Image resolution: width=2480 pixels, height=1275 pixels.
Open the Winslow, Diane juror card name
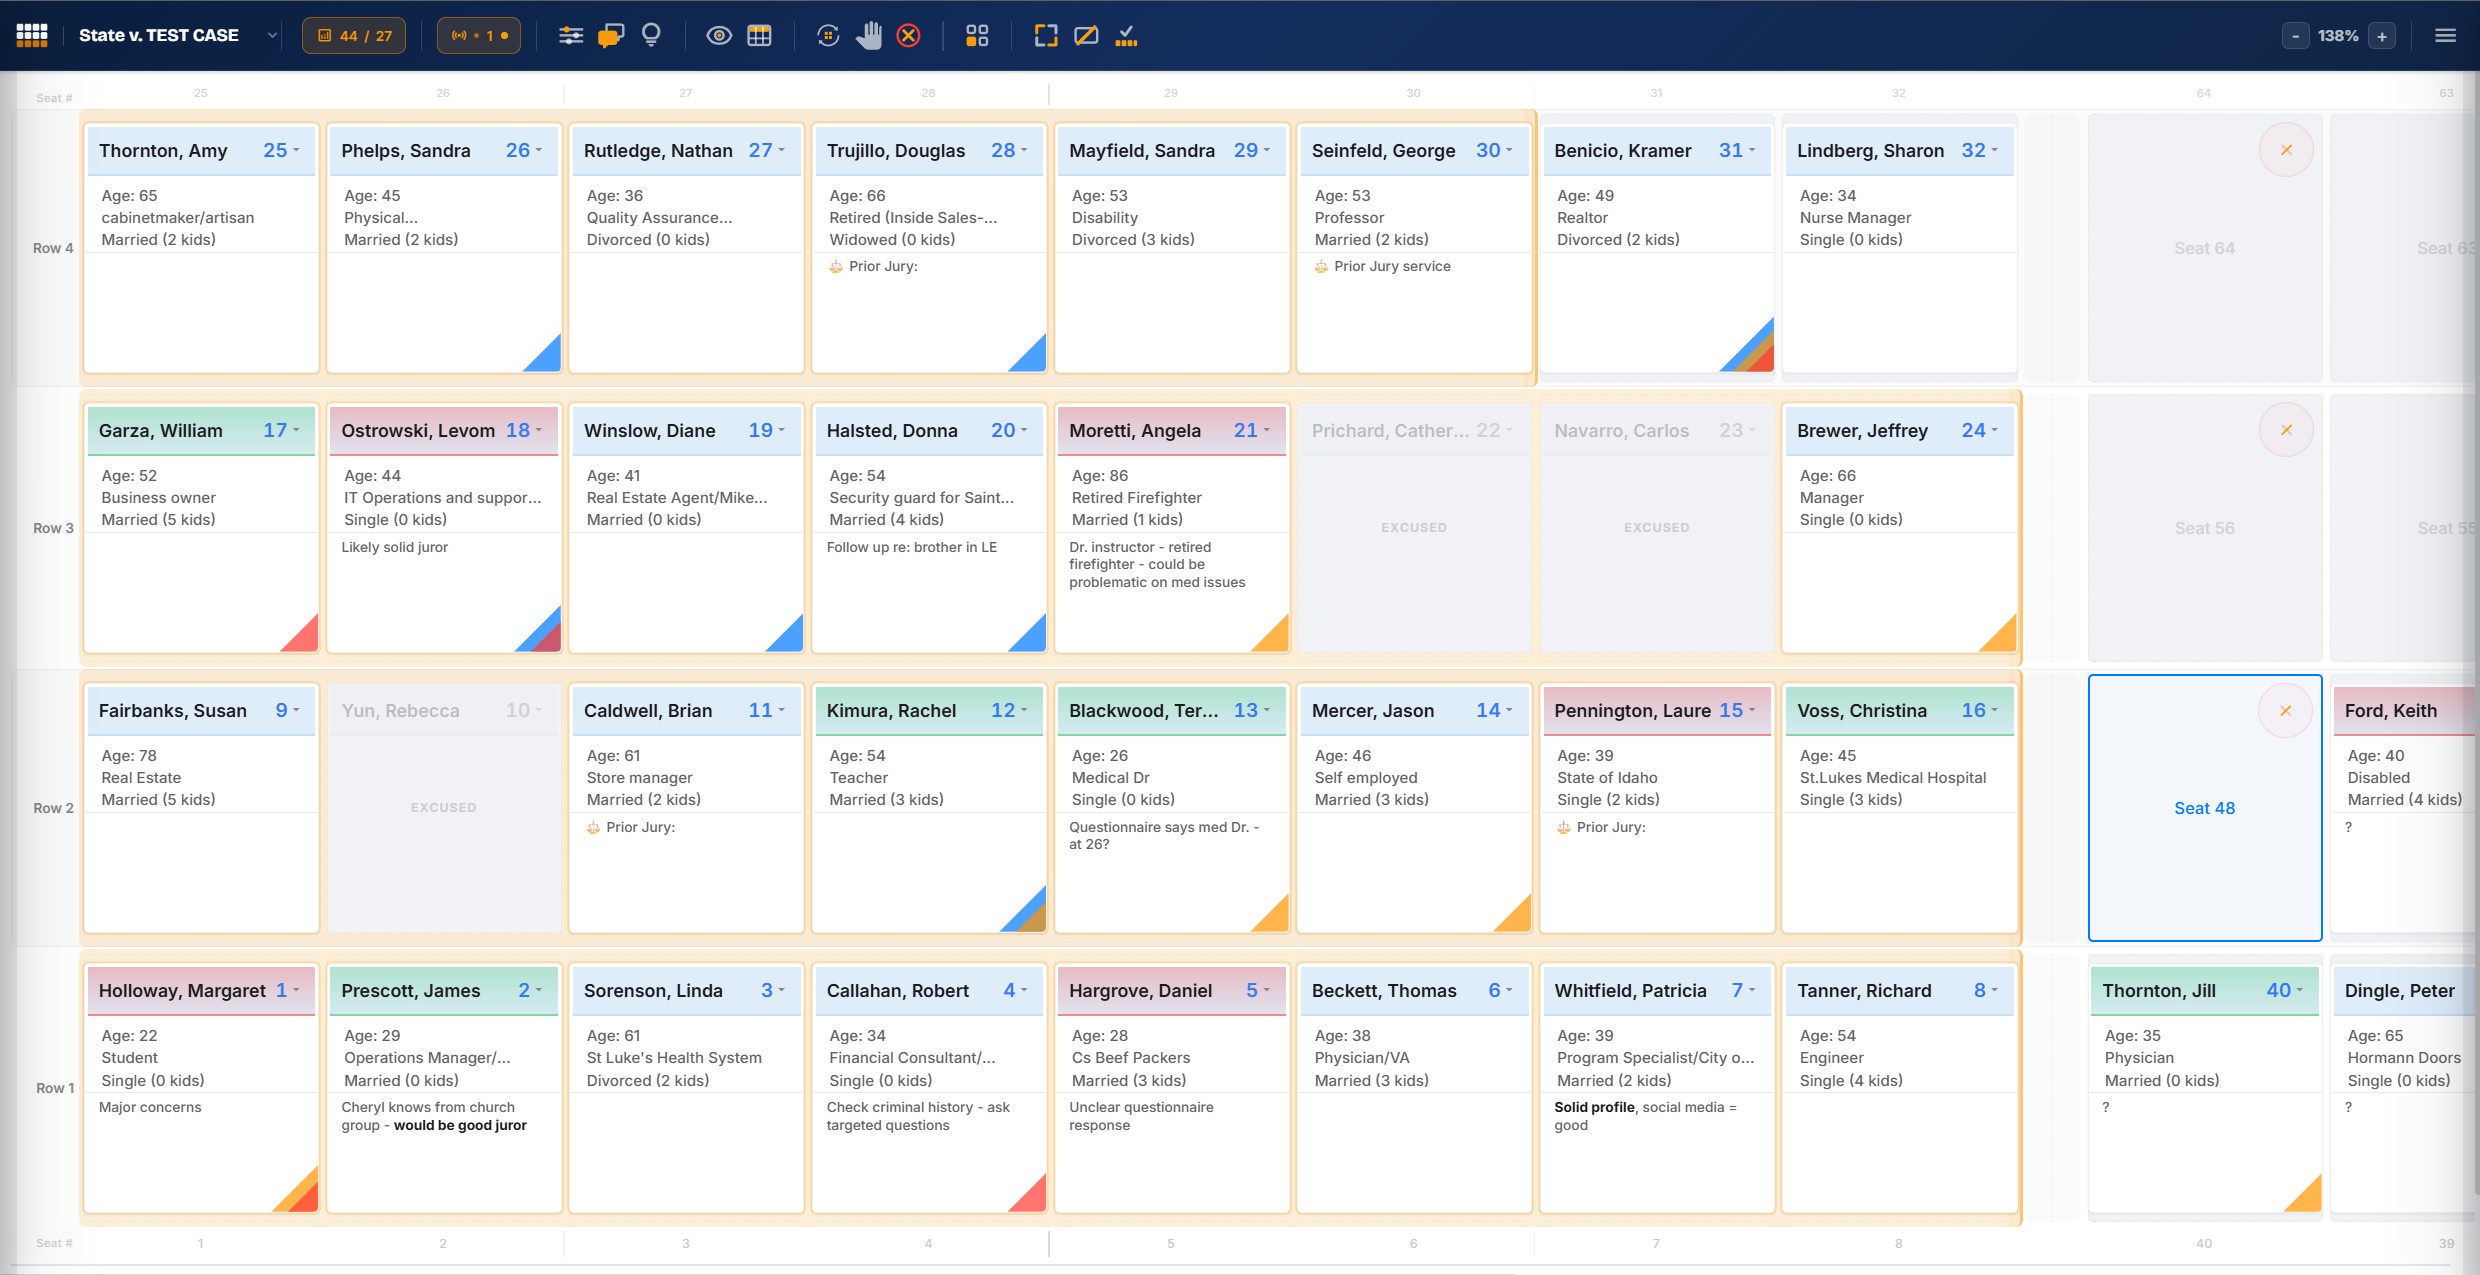tap(650, 431)
